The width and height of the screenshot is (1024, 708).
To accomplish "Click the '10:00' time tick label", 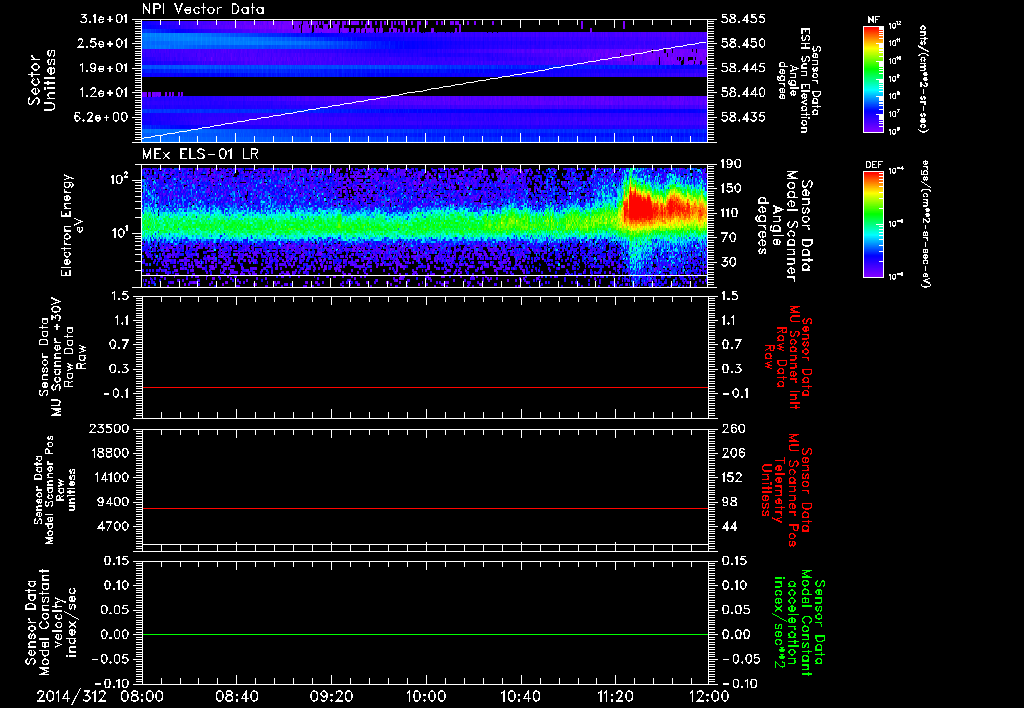I will click(x=425, y=696).
